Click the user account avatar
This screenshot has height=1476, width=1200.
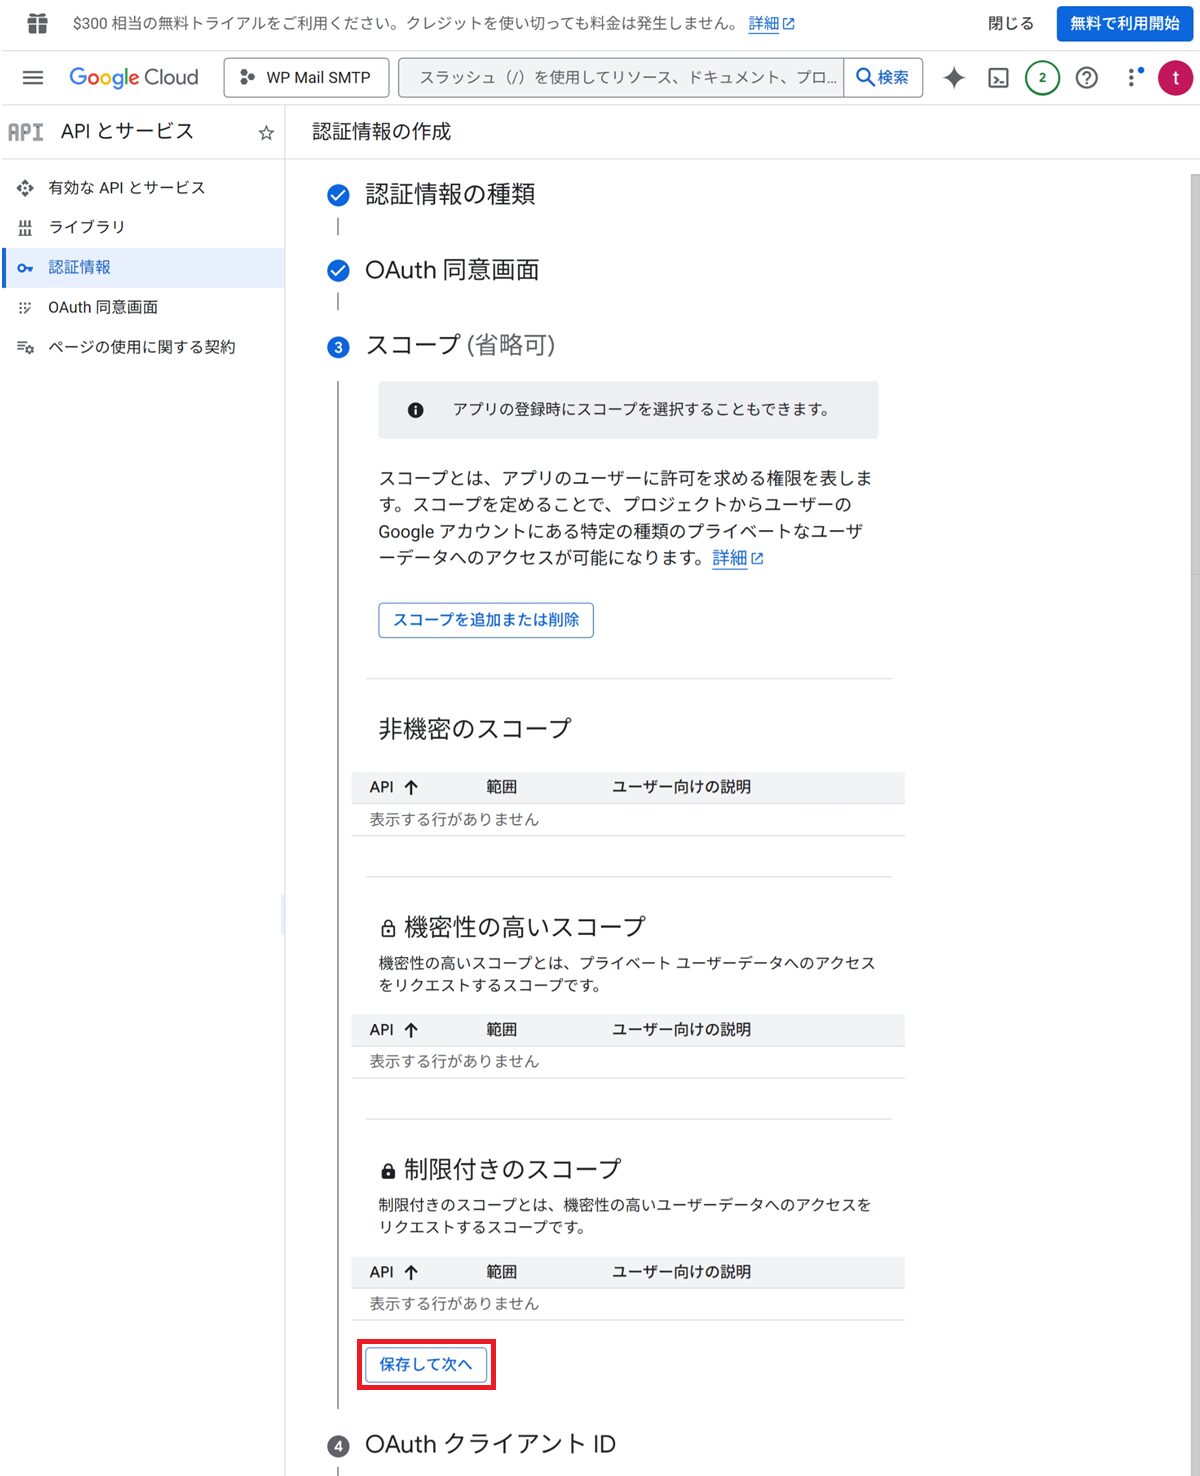tap(1175, 77)
